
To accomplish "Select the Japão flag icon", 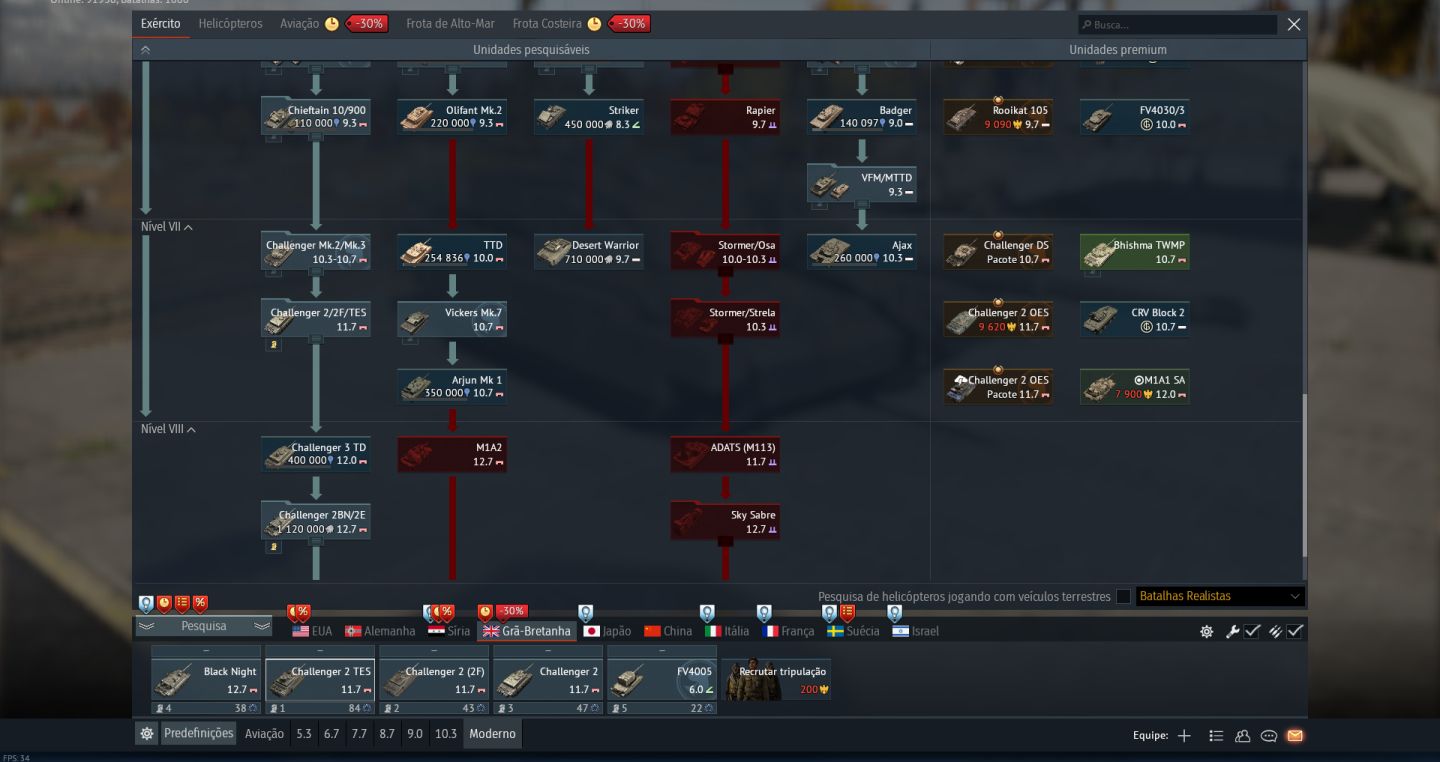I will coord(591,631).
